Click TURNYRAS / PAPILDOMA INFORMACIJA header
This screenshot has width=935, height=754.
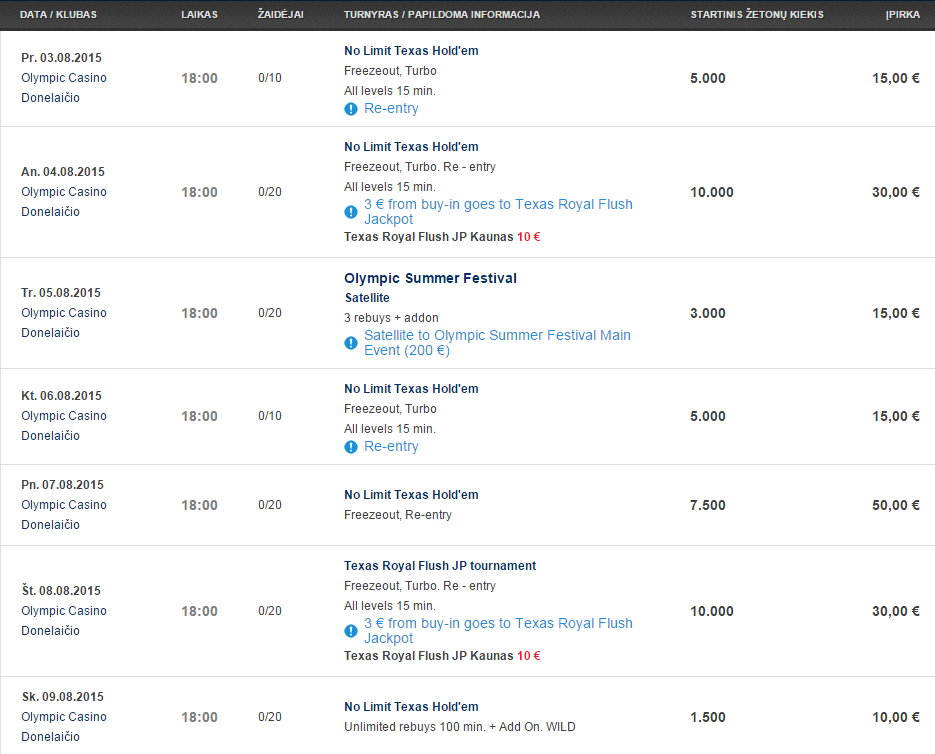click(442, 14)
